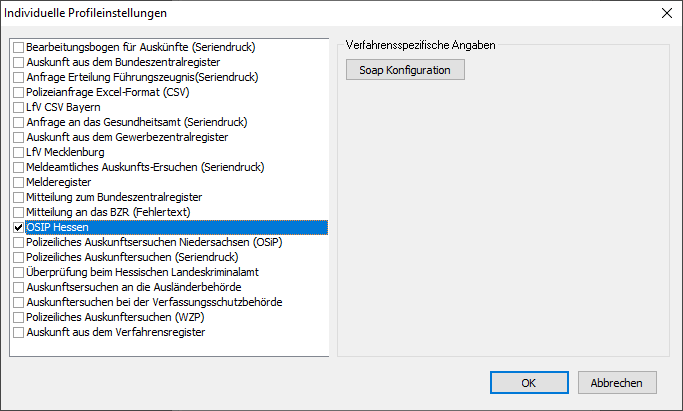The height and width of the screenshot is (411, 683).
Task: Check the LfV Mecklenburg checkbox
Action: point(19,152)
